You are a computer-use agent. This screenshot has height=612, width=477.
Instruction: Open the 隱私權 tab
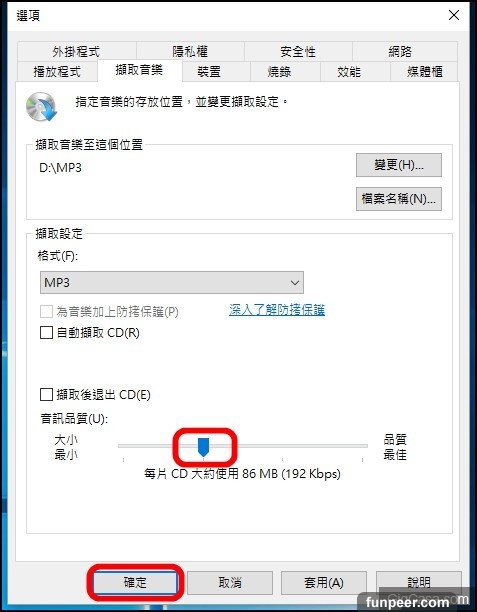click(x=190, y=52)
